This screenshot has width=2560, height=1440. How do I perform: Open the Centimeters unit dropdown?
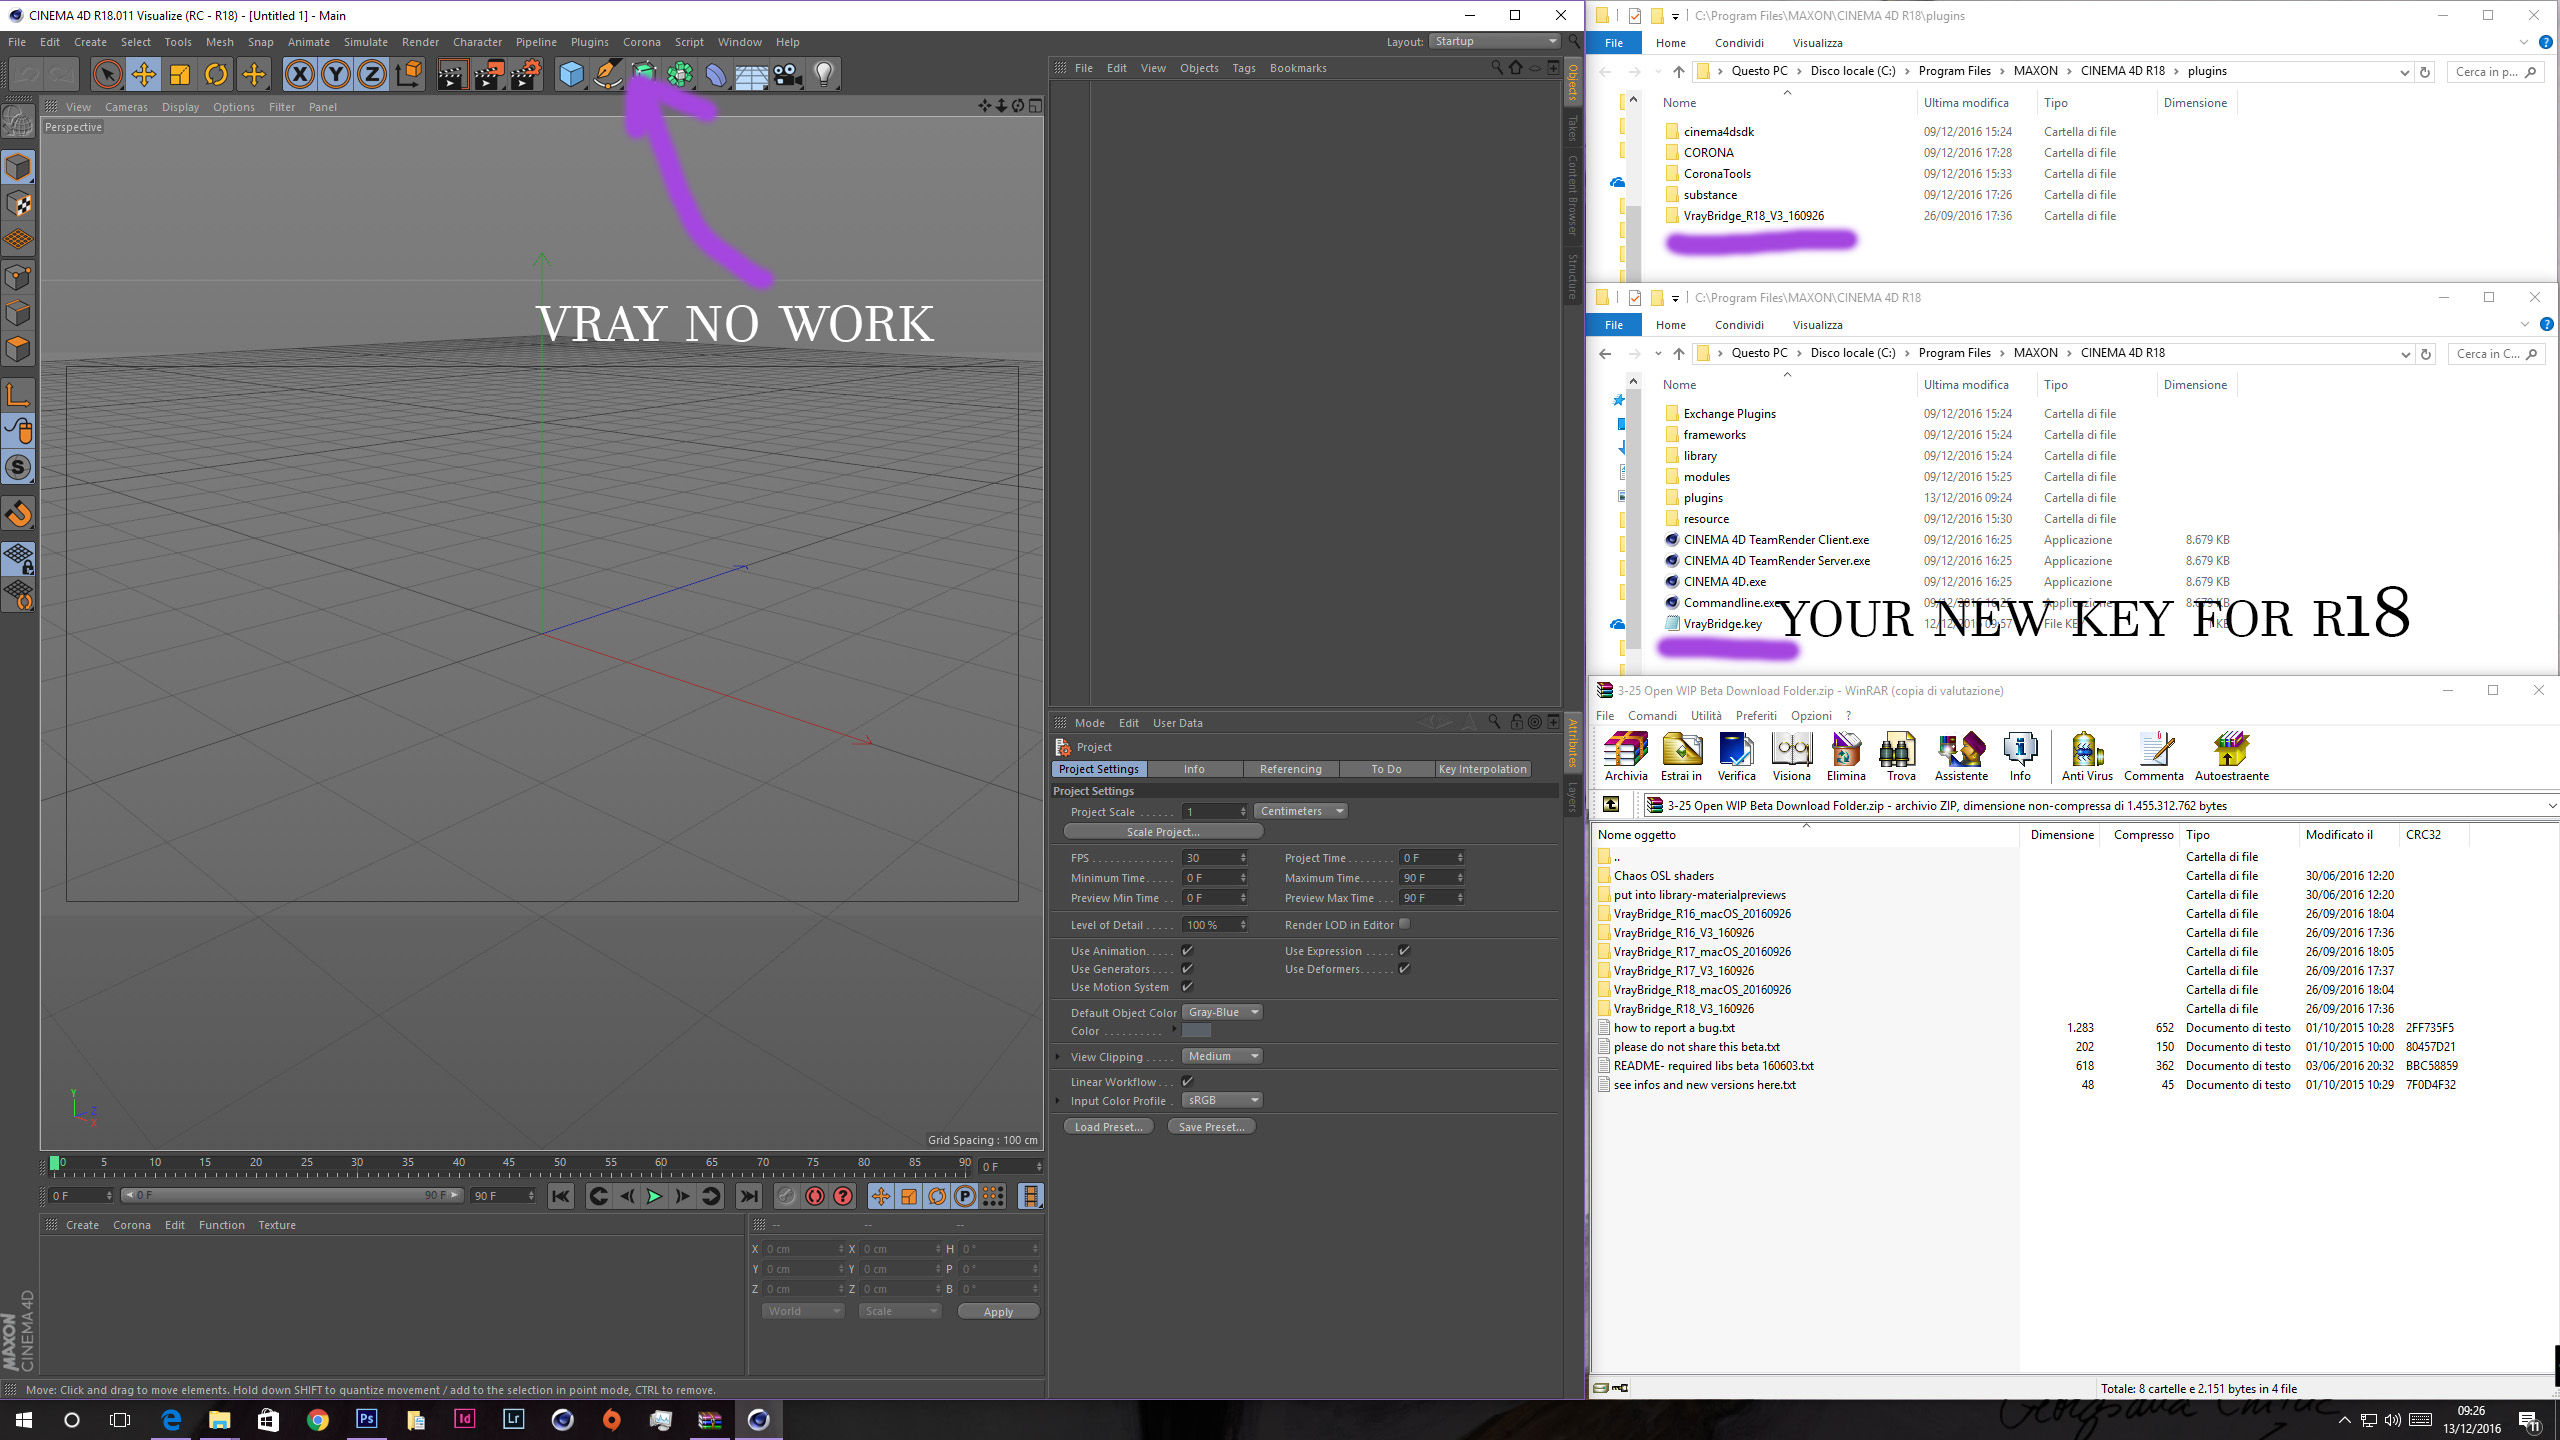pyautogui.click(x=1300, y=811)
